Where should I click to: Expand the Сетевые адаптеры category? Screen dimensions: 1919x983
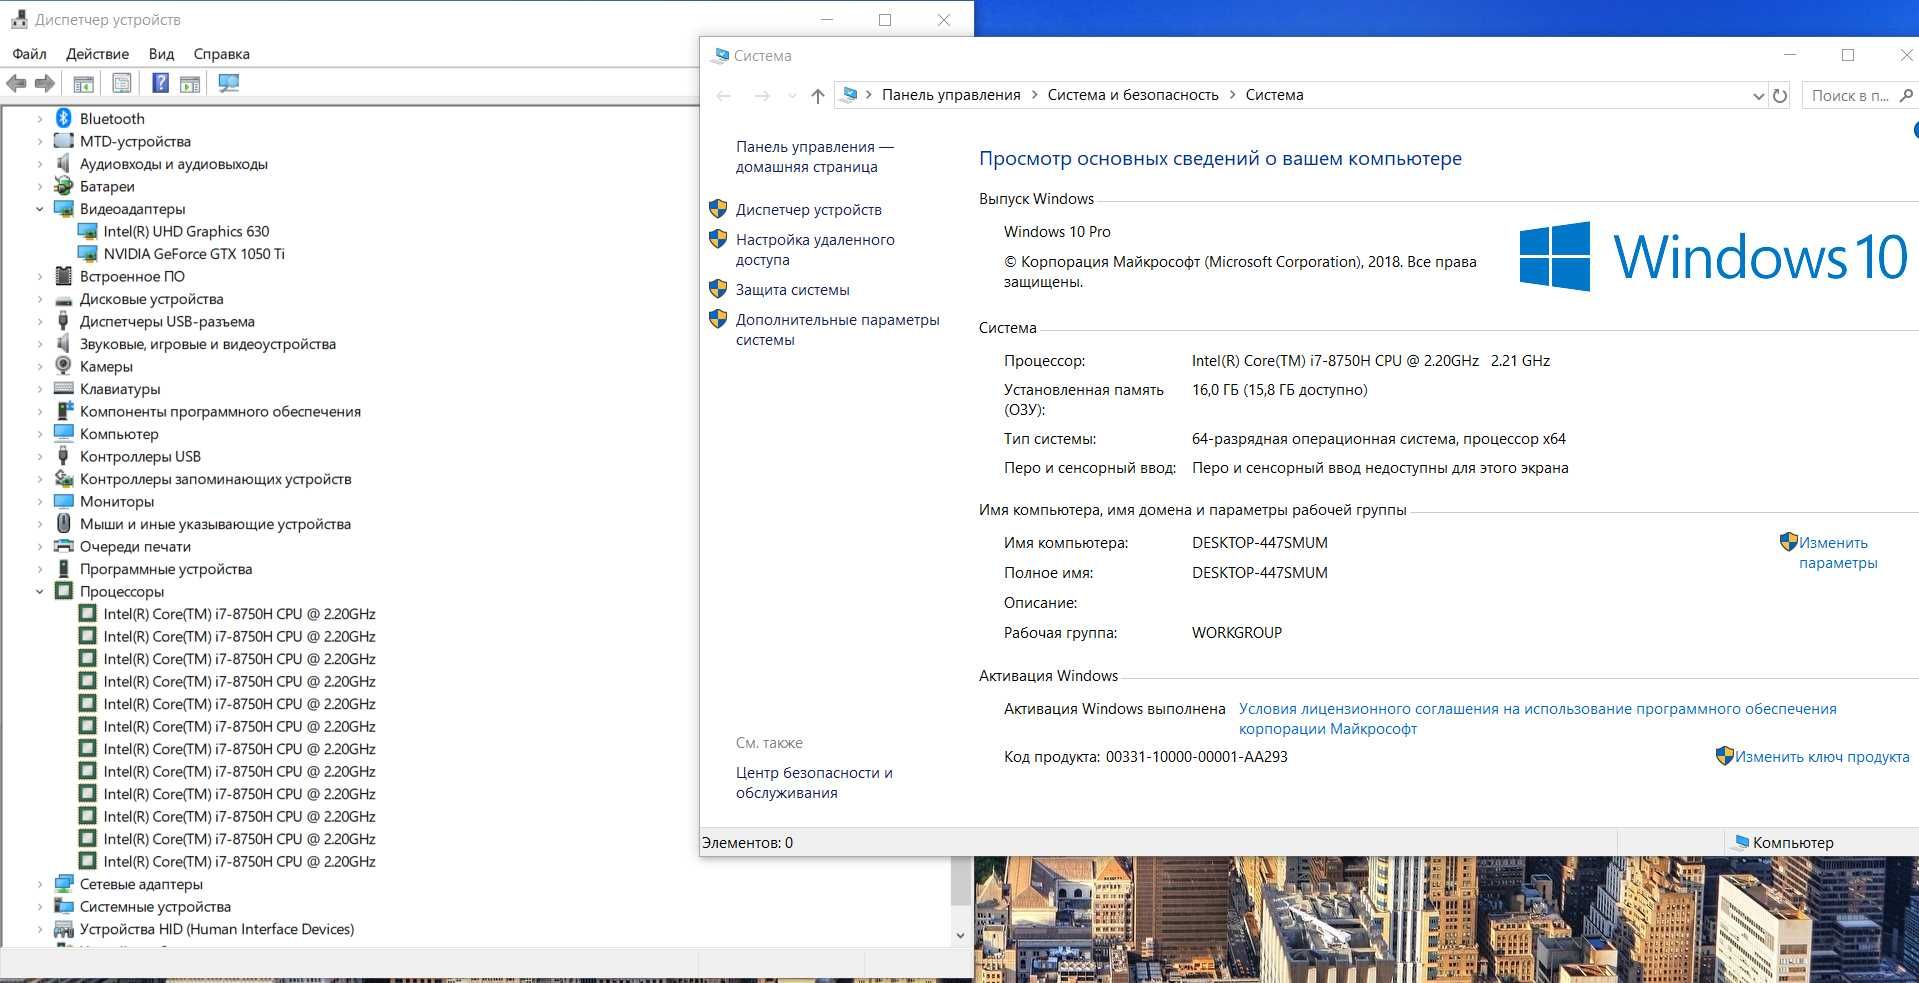[40, 884]
